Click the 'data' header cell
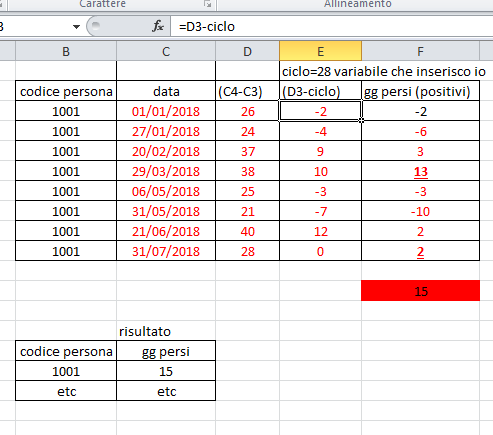 point(166,91)
